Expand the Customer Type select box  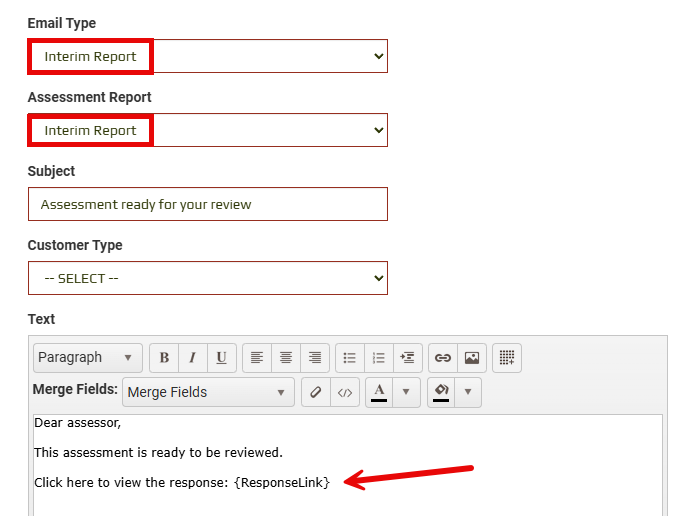coord(207,278)
